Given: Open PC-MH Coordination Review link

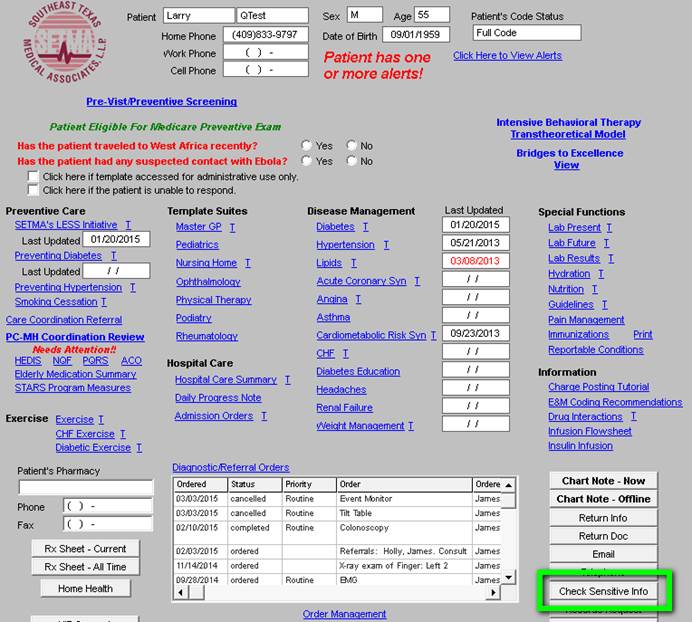Looking at the screenshot, I should click(x=75, y=337).
